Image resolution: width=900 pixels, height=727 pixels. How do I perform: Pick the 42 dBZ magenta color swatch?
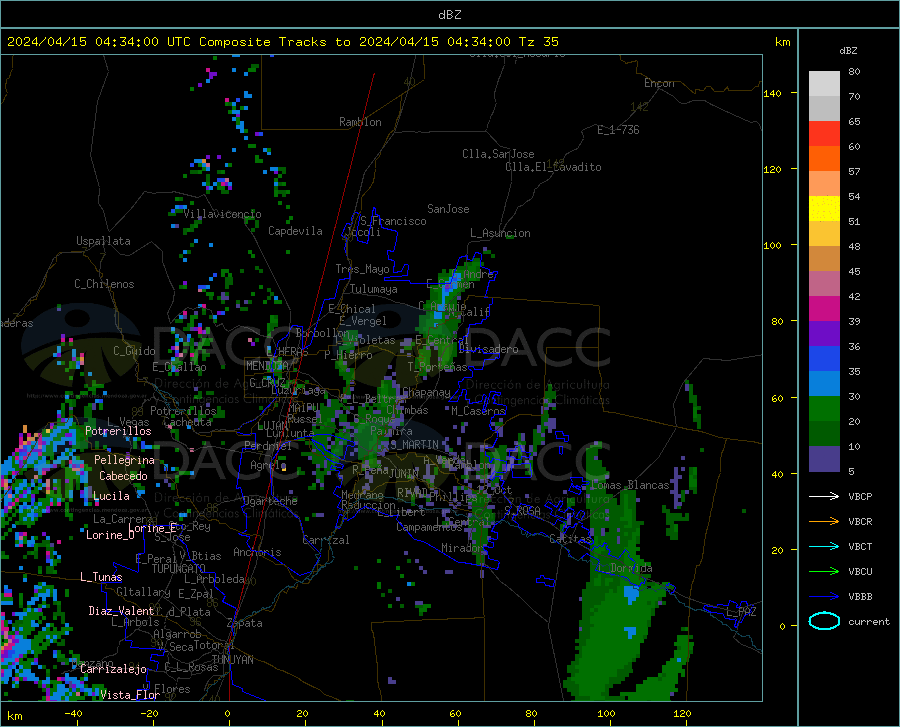[x=824, y=309]
